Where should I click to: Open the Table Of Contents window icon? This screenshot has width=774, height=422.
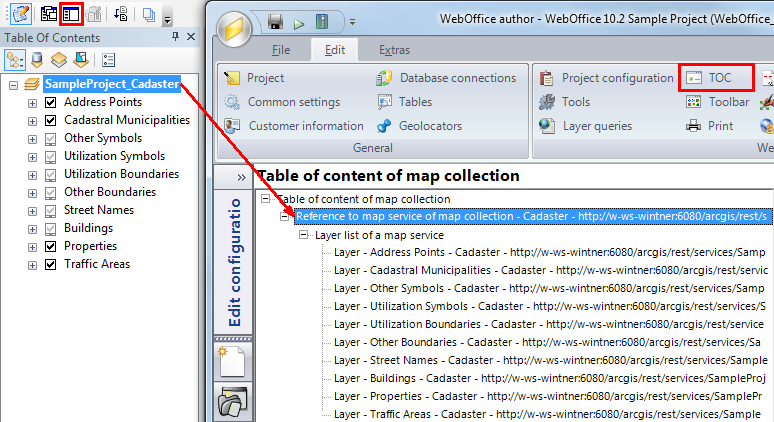pos(71,14)
